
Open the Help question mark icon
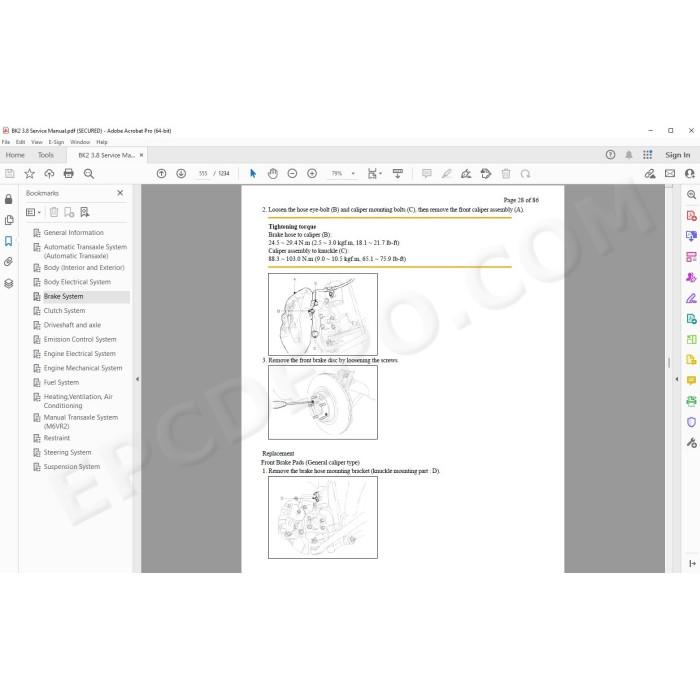(x=610, y=155)
